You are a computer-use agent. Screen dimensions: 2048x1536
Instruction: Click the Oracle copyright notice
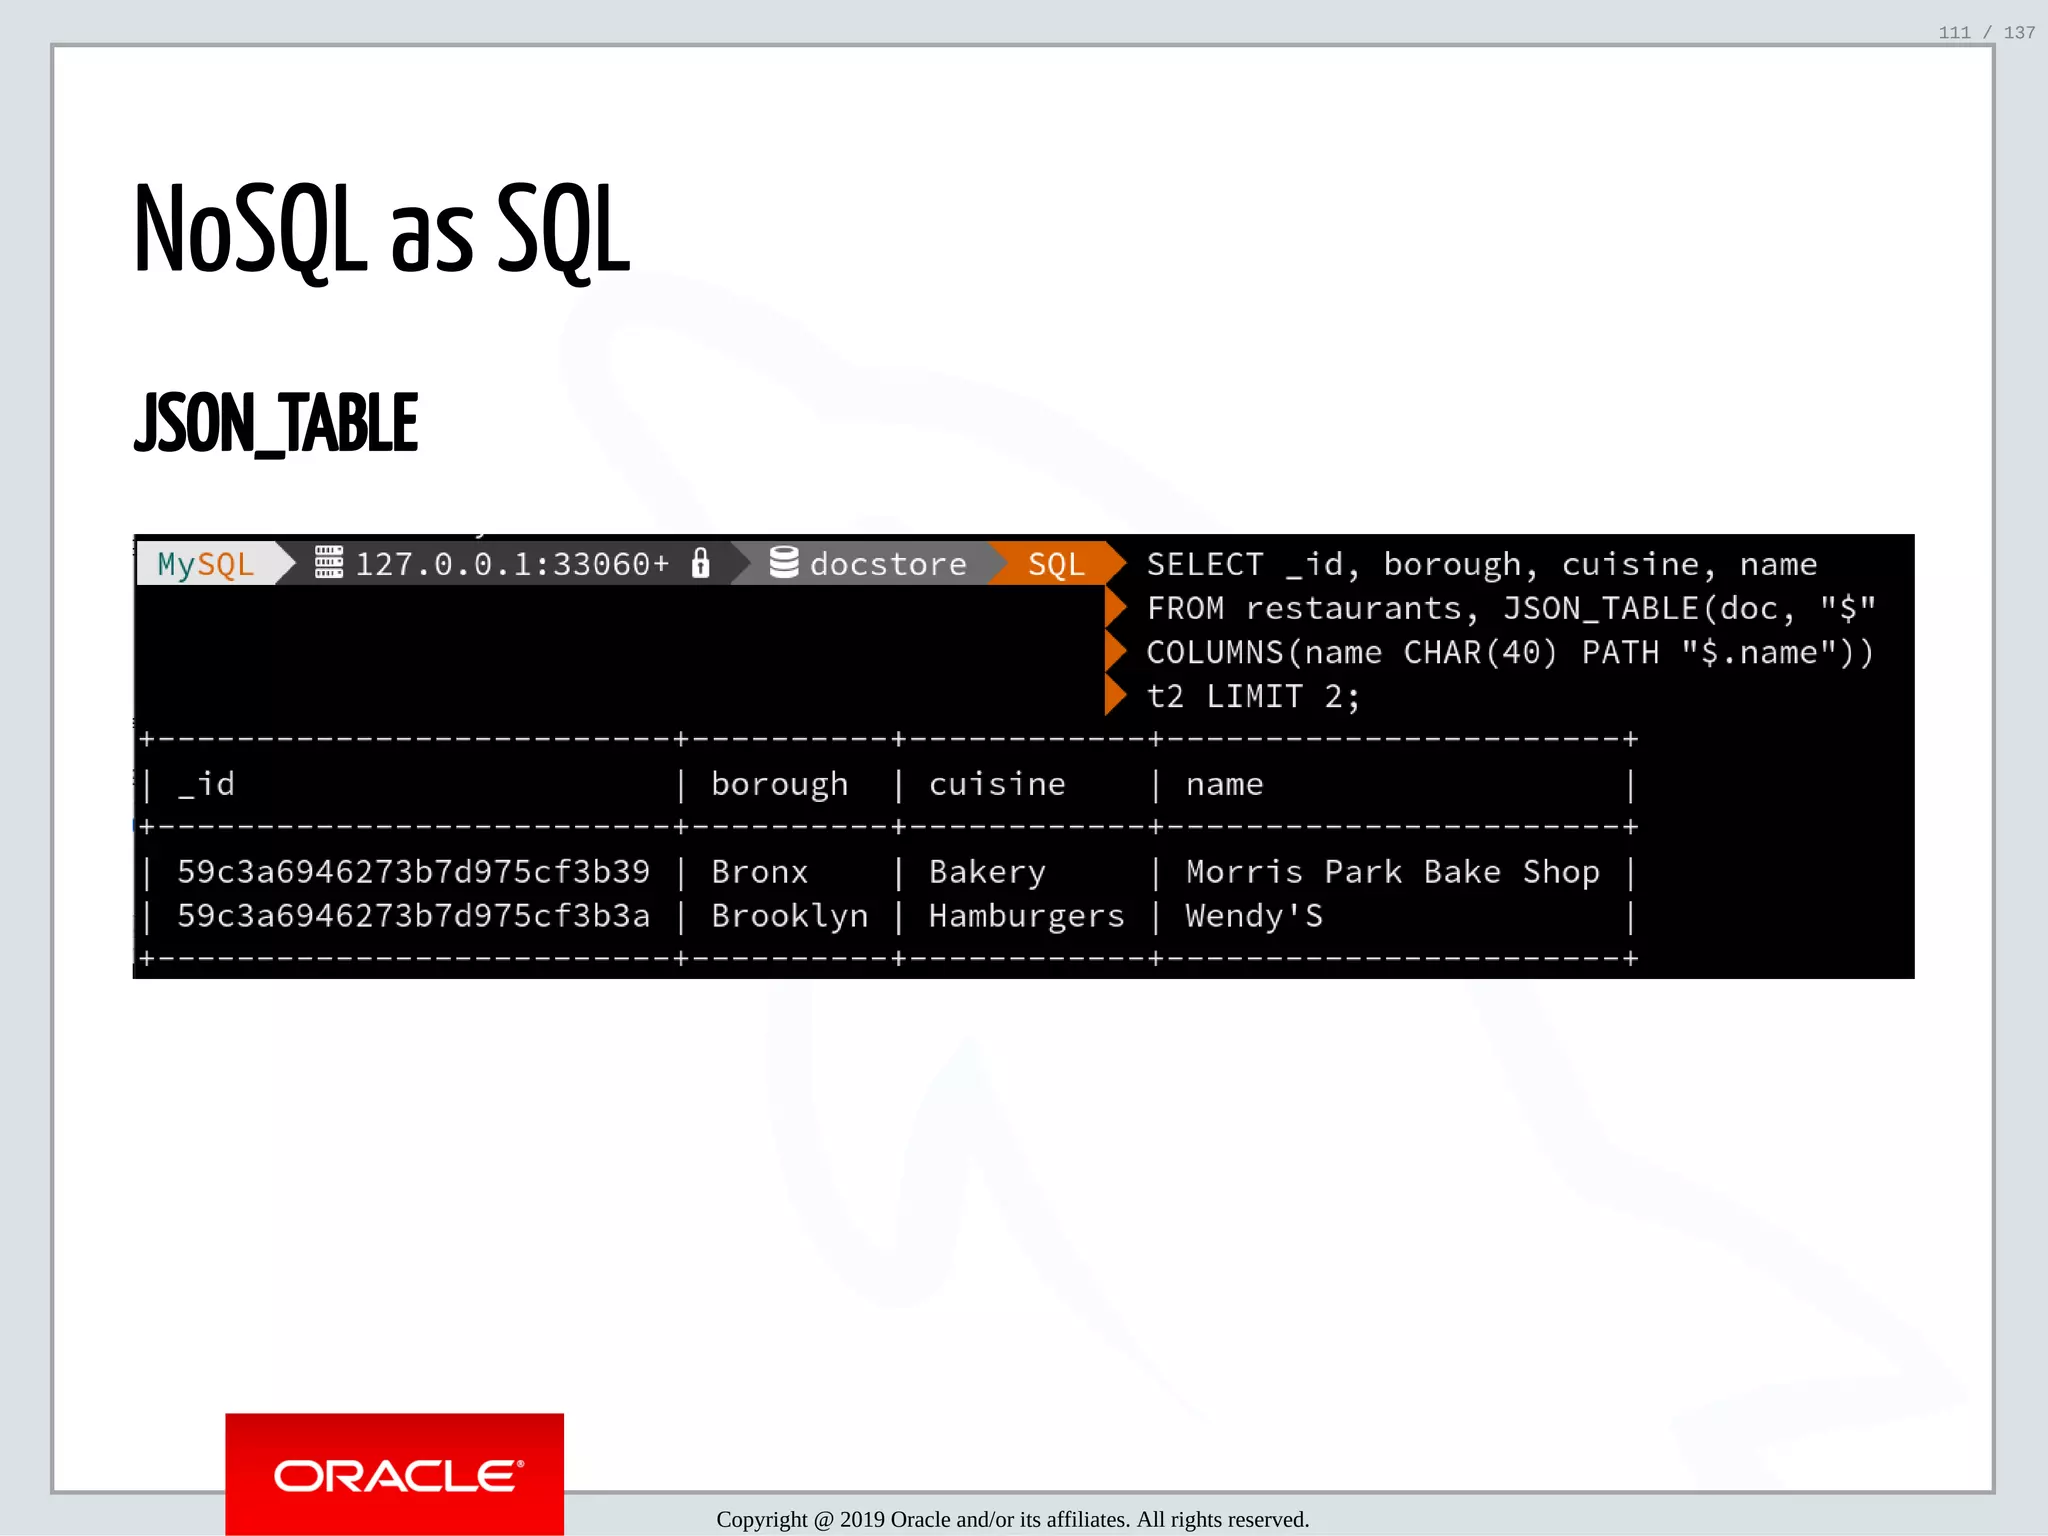[x=1012, y=1520]
